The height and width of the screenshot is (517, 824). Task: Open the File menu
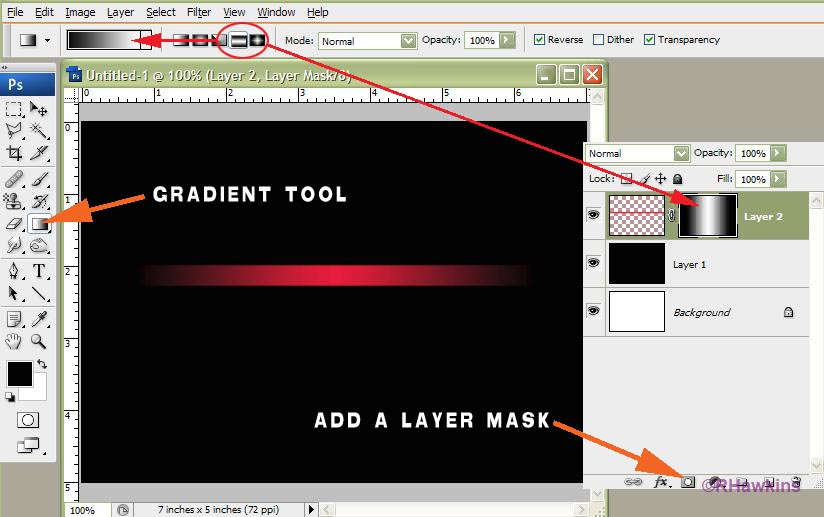(15, 12)
